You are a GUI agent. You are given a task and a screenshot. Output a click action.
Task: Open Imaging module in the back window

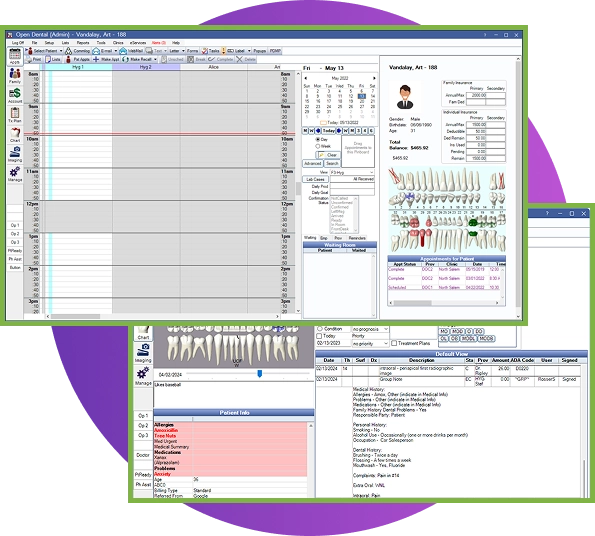coord(143,352)
